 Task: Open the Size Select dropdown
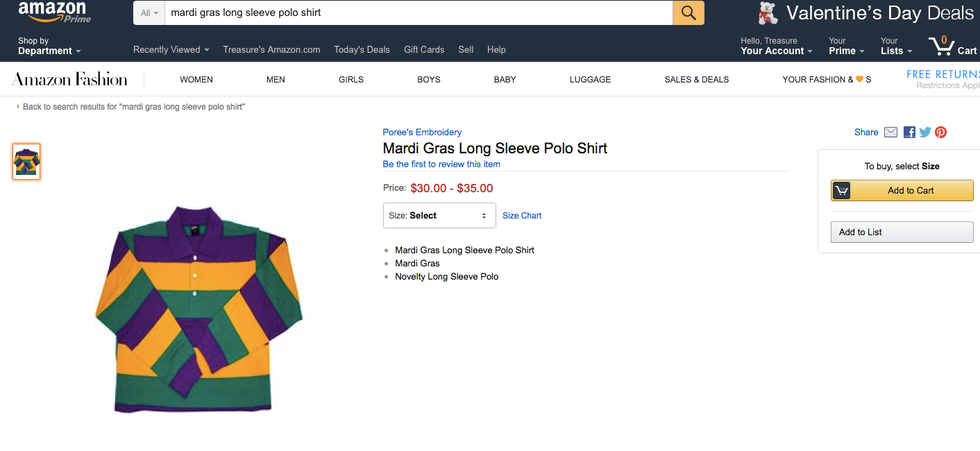pos(439,215)
